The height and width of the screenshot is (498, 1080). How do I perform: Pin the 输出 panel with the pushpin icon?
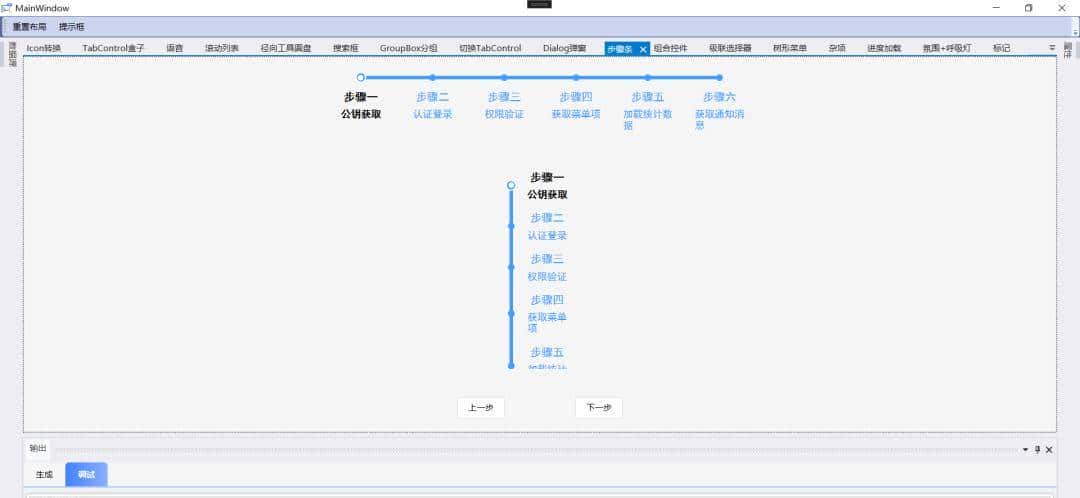1037,449
